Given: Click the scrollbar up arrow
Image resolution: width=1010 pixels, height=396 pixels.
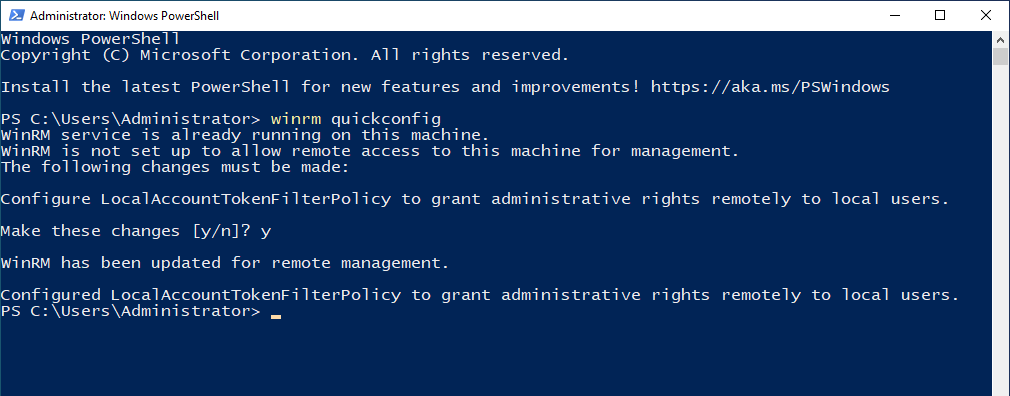Looking at the screenshot, I should (1000, 39).
